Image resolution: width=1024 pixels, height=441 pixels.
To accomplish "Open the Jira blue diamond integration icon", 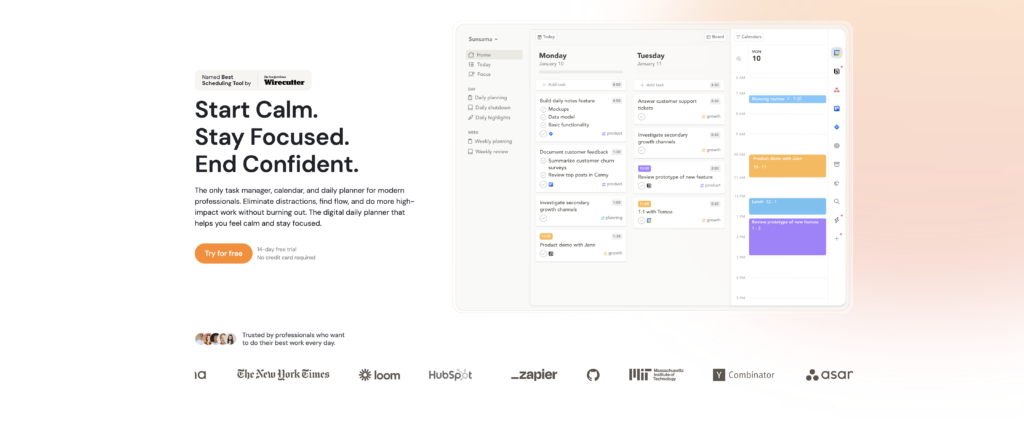I will [837, 127].
